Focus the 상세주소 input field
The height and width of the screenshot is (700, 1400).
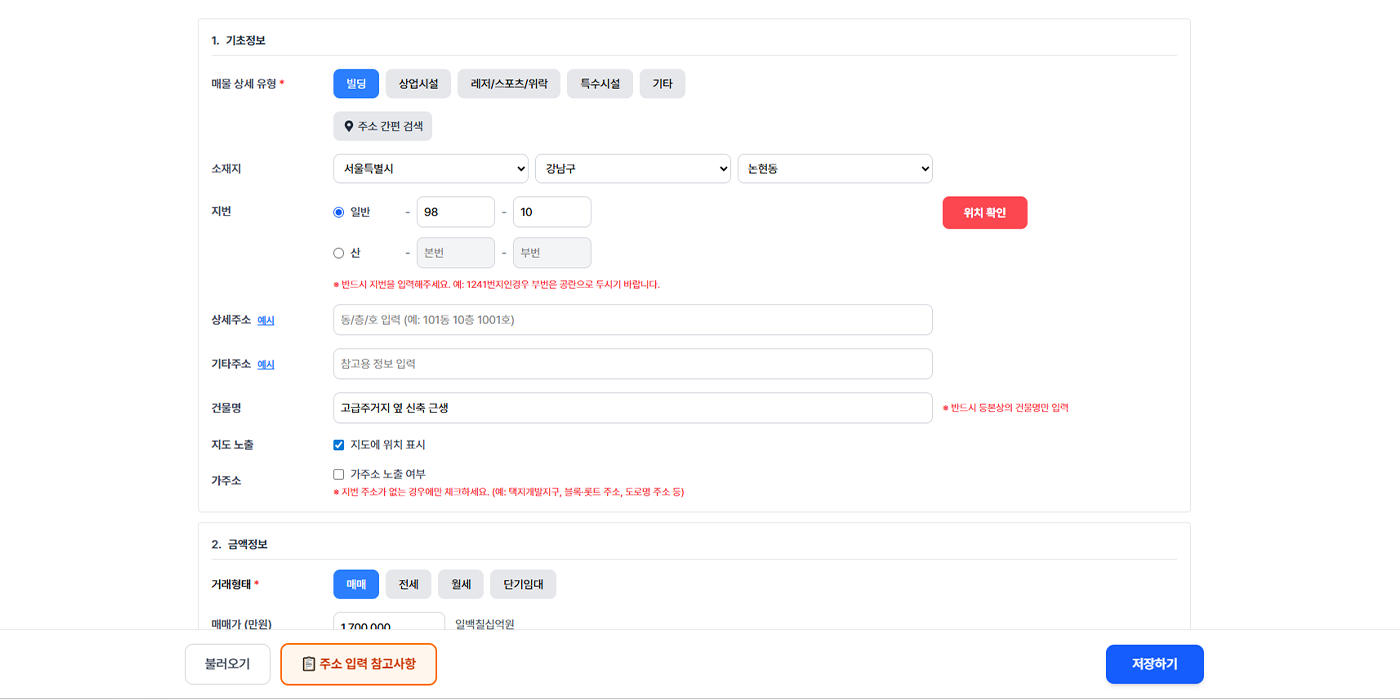coord(632,320)
